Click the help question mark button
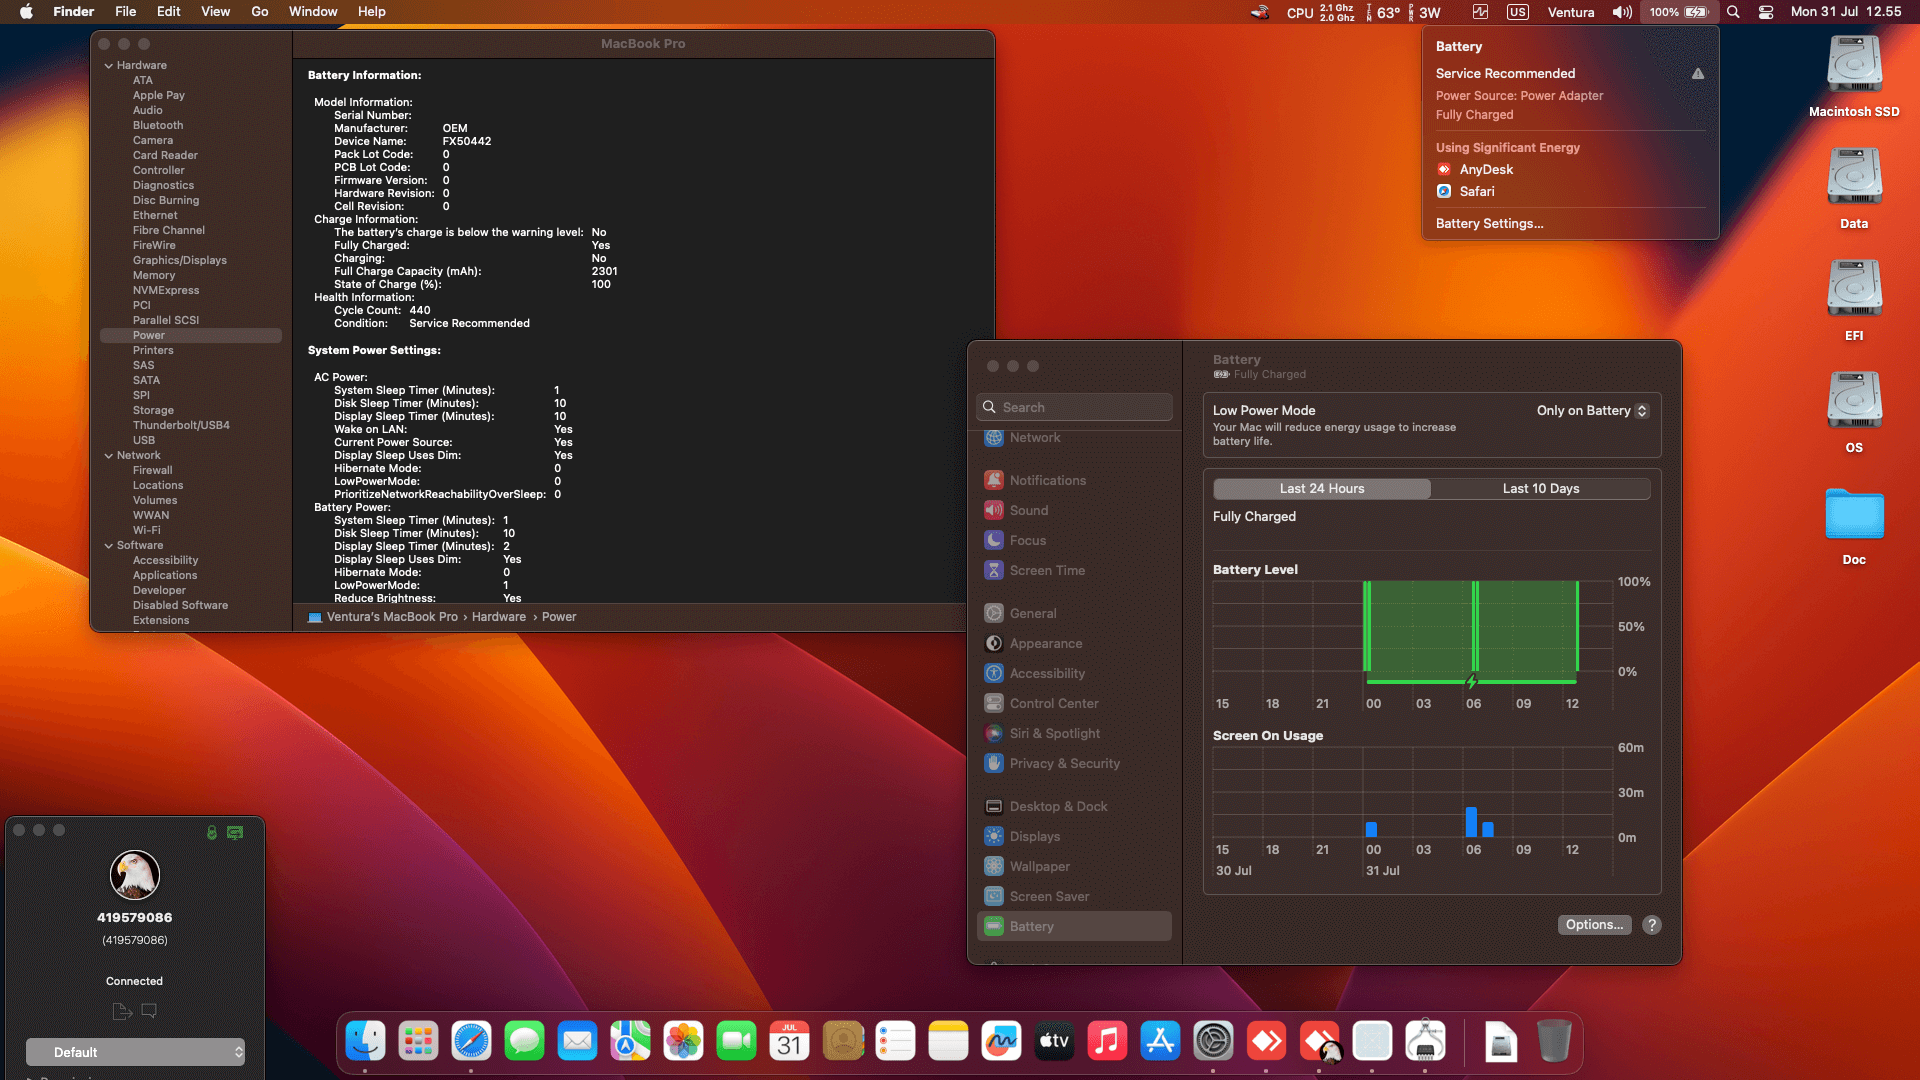 (1652, 925)
